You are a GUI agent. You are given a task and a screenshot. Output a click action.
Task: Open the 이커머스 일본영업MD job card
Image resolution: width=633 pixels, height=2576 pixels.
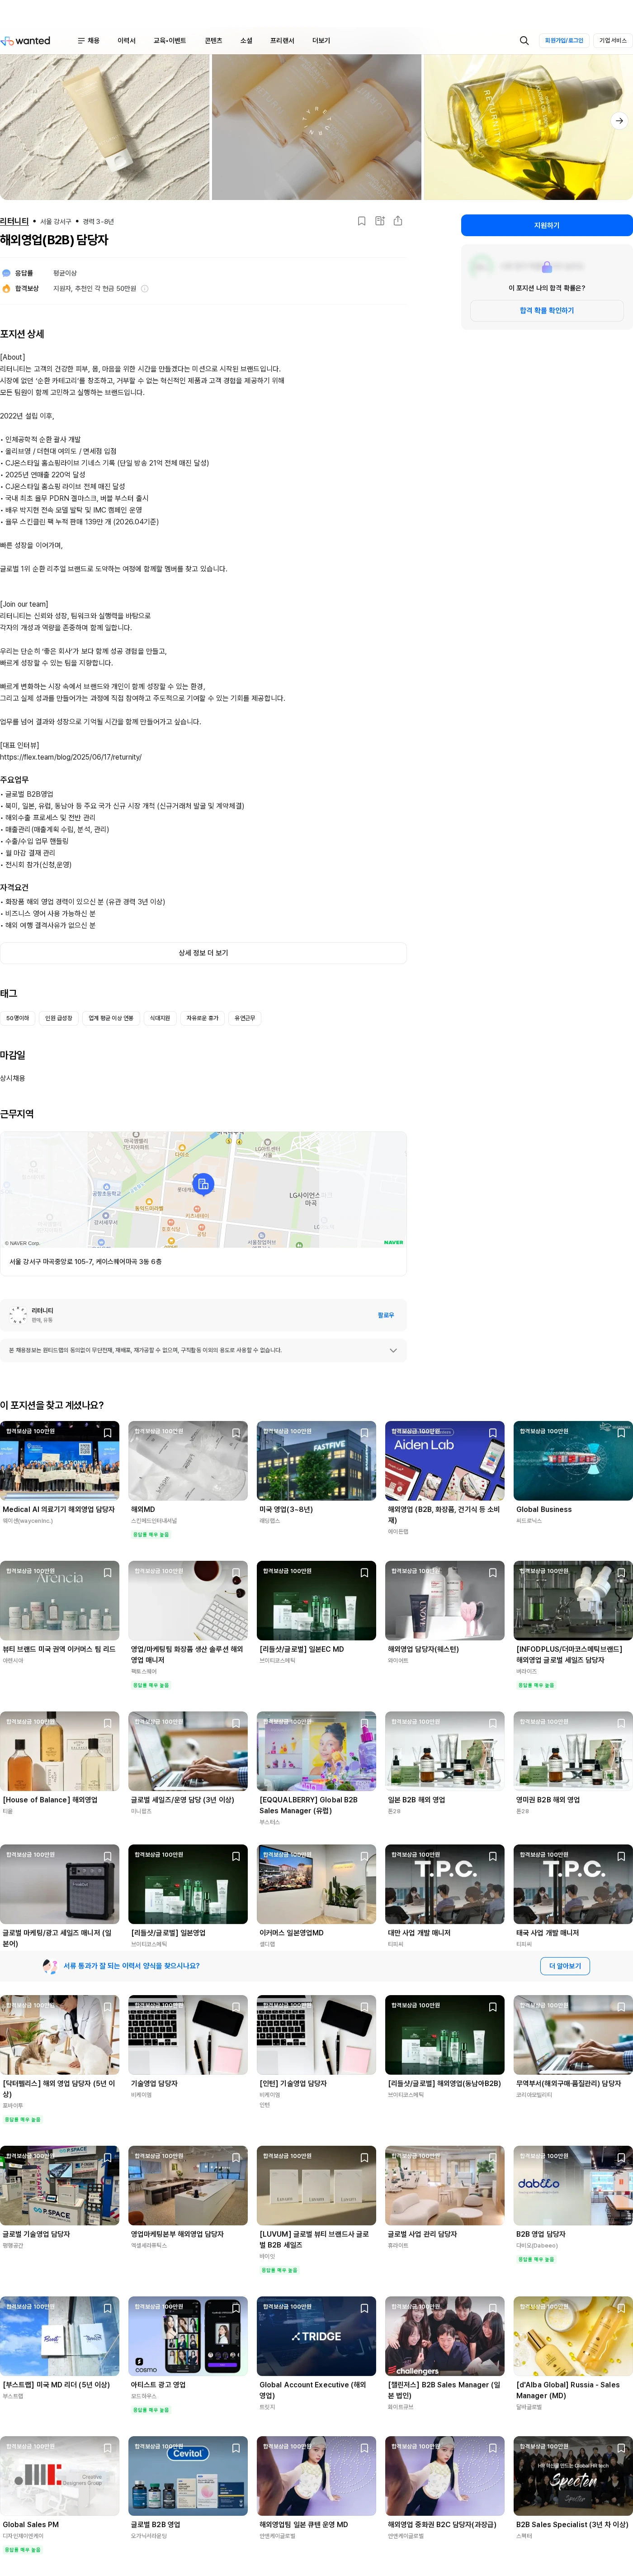pos(316,1898)
